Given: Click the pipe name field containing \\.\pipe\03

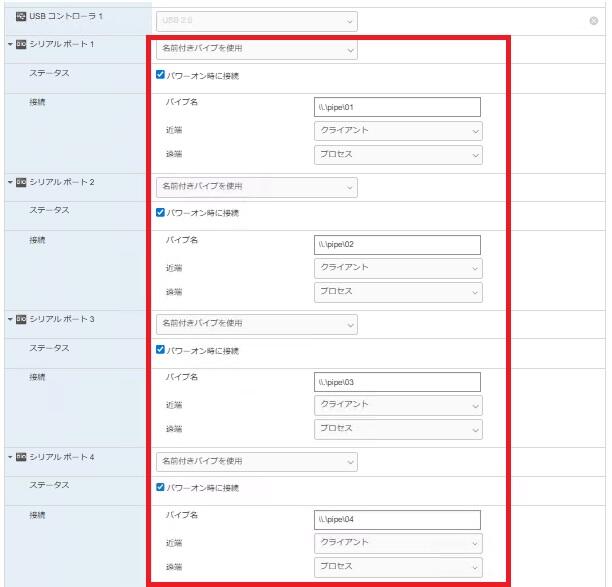Looking at the screenshot, I should (397, 382).
